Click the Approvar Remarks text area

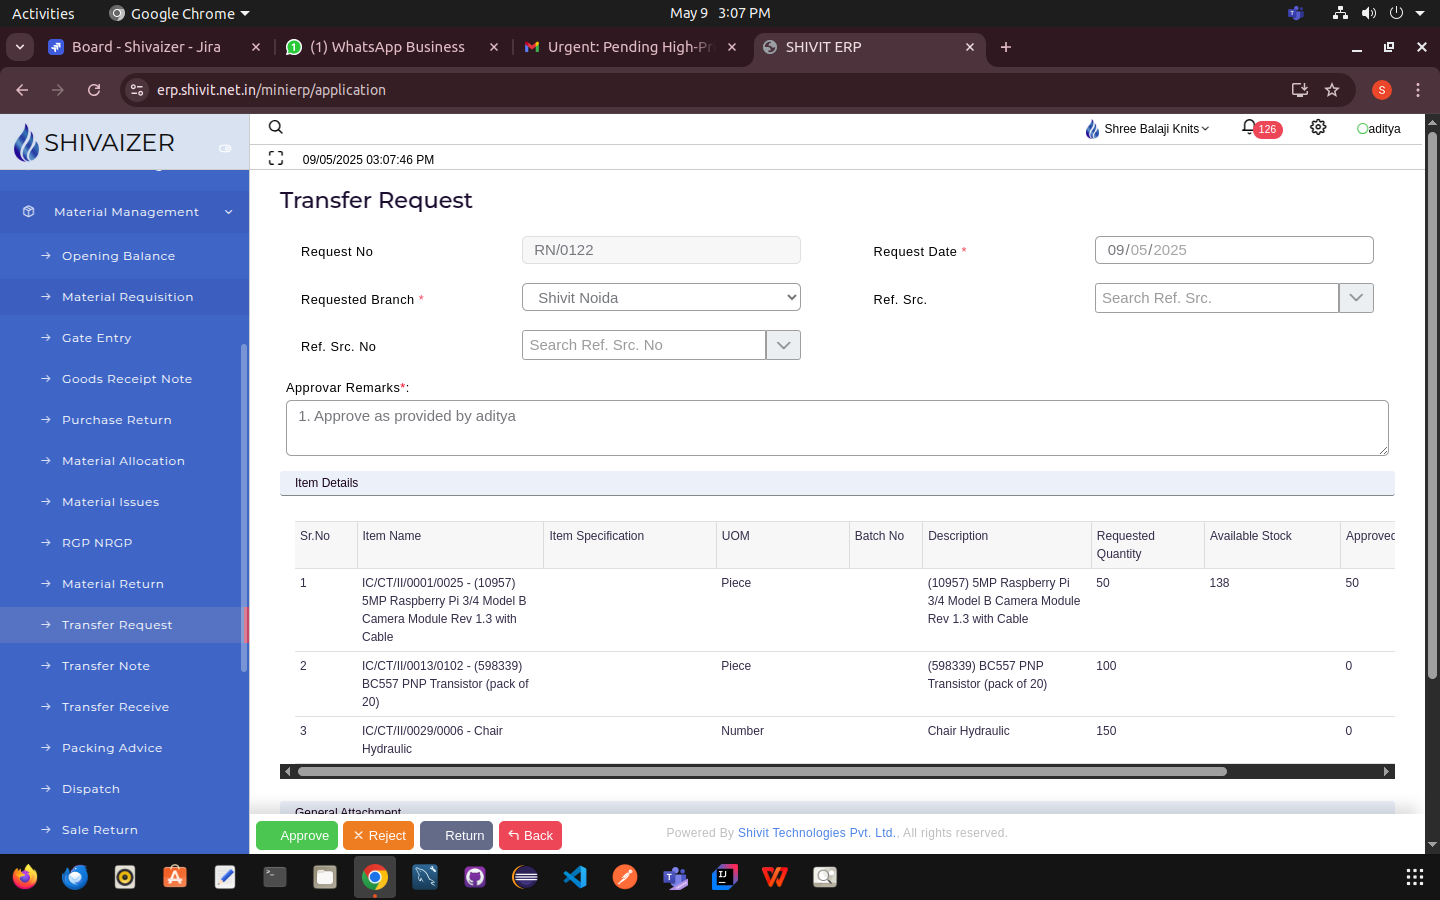point(837,428)
